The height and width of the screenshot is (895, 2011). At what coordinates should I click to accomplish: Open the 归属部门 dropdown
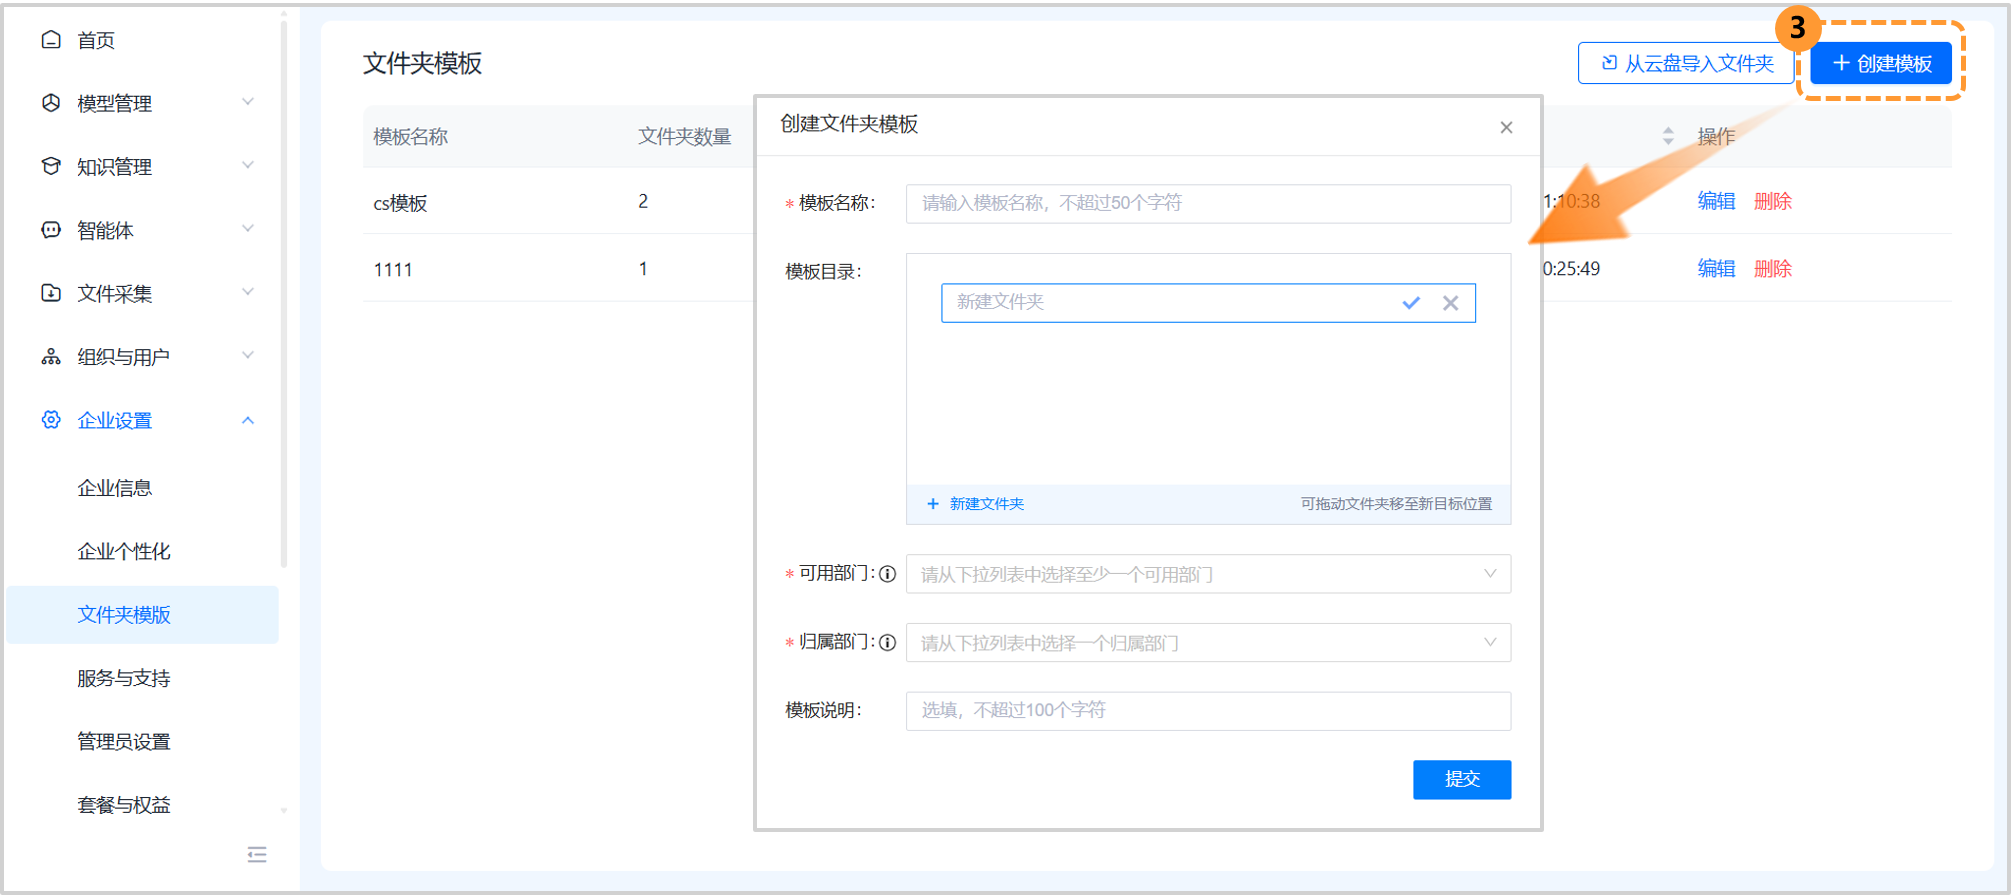click(1208, 643)
